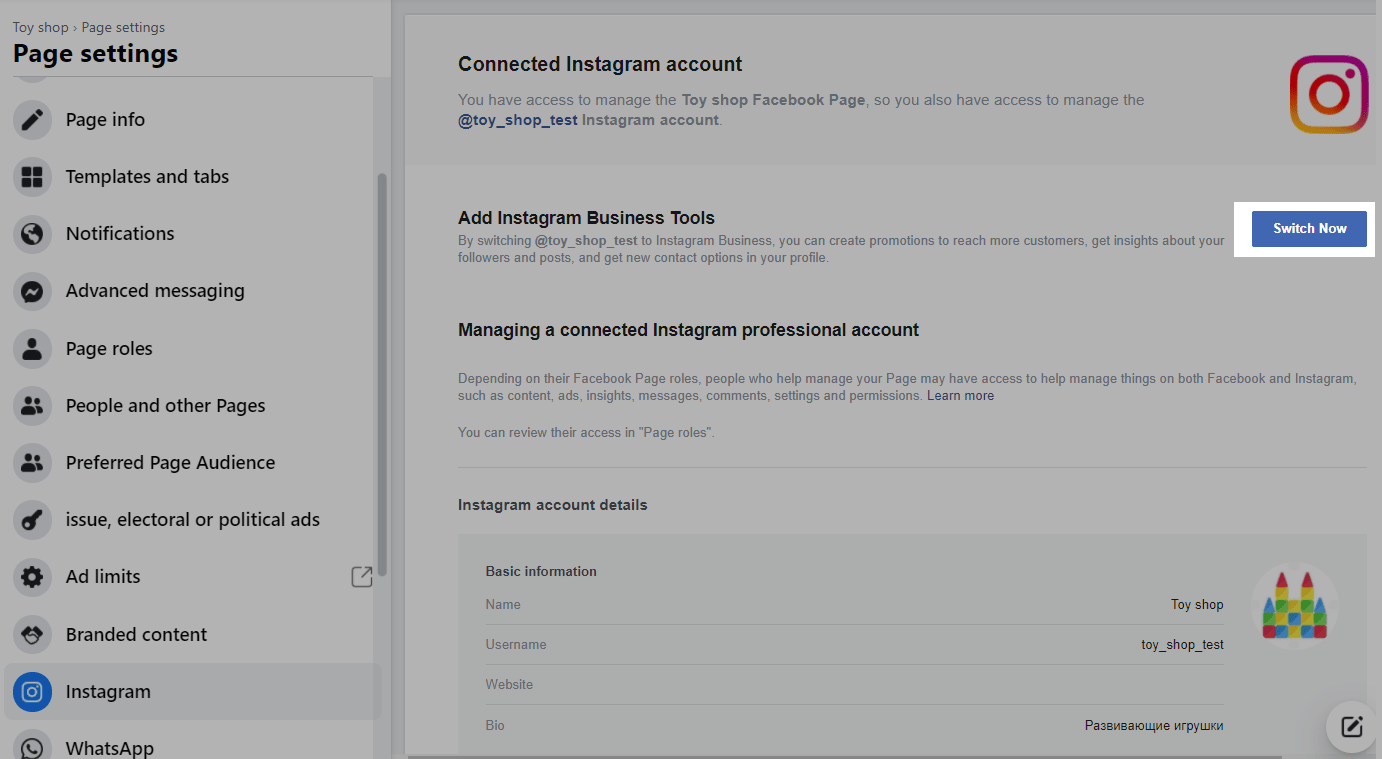Follow the Learn more link
Image resolution: width=1382 pixels, height=759 pixels.
(x=960, y=396)
